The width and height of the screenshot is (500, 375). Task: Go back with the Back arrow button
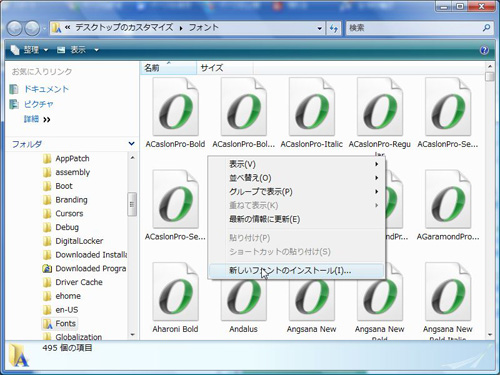[x=15, y=28]
